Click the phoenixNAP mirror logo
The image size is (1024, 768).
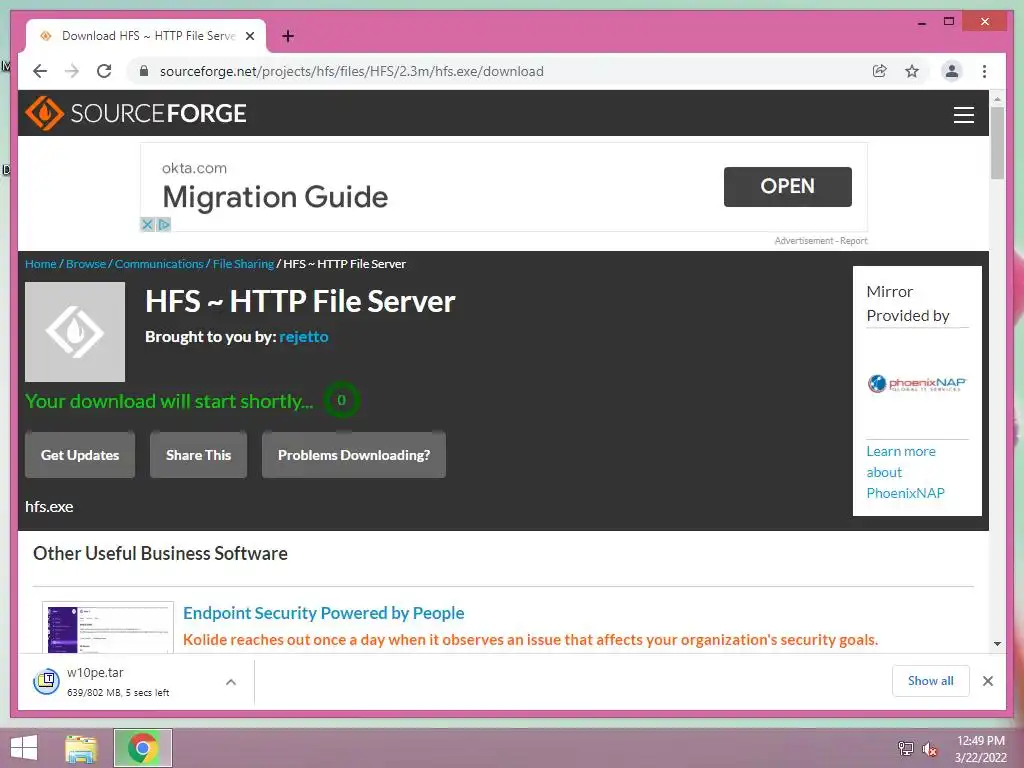pos(917,383)
